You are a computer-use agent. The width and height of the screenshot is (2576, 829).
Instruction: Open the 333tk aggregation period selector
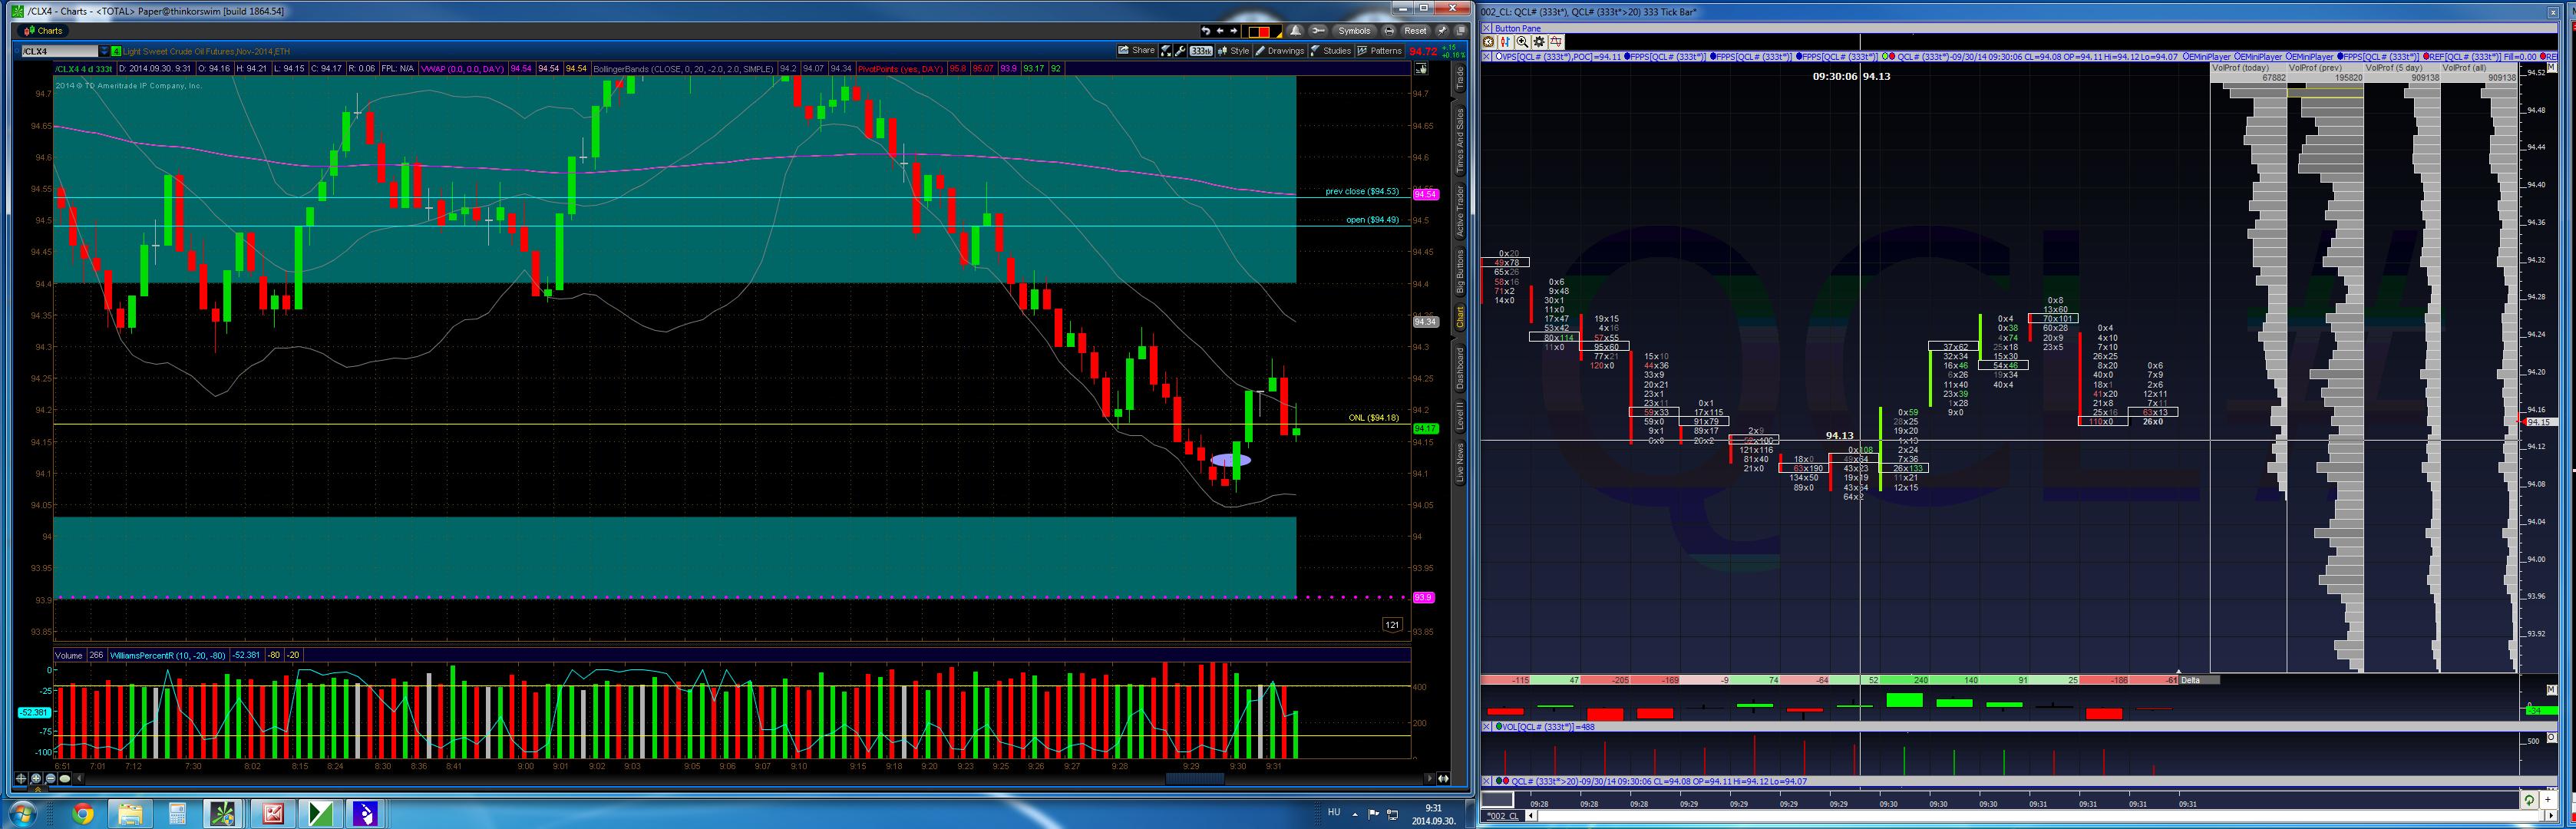1201,51
